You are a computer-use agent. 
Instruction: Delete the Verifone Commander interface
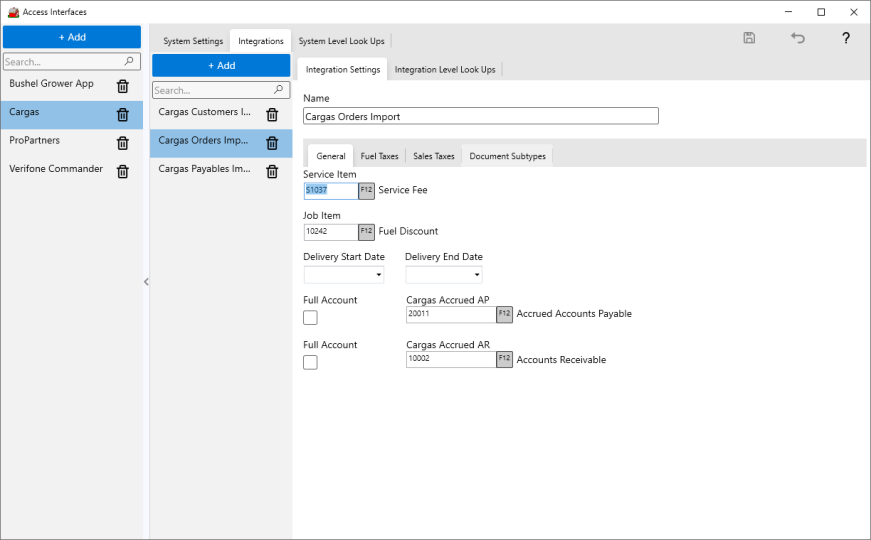click(x=123, y=171)
